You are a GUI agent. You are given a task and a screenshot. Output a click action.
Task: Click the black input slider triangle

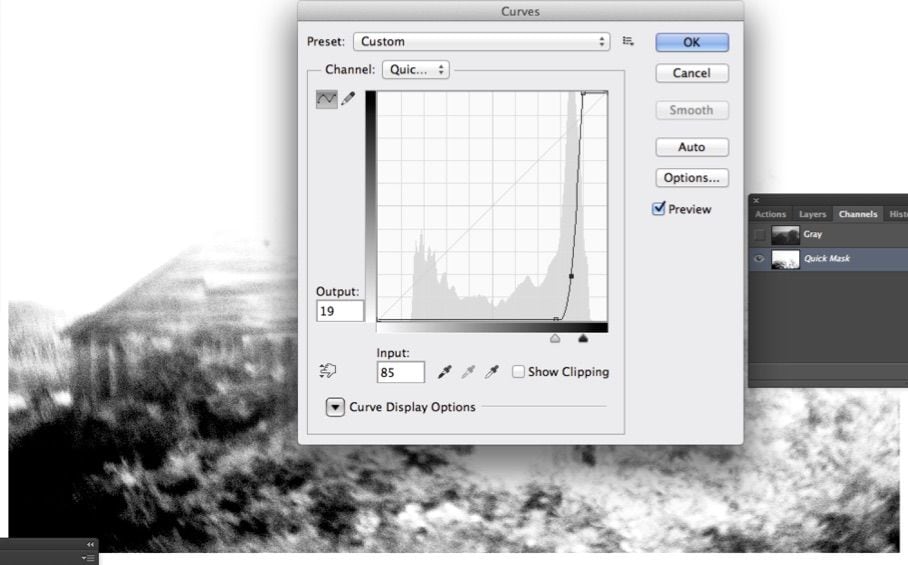[583, 338]
